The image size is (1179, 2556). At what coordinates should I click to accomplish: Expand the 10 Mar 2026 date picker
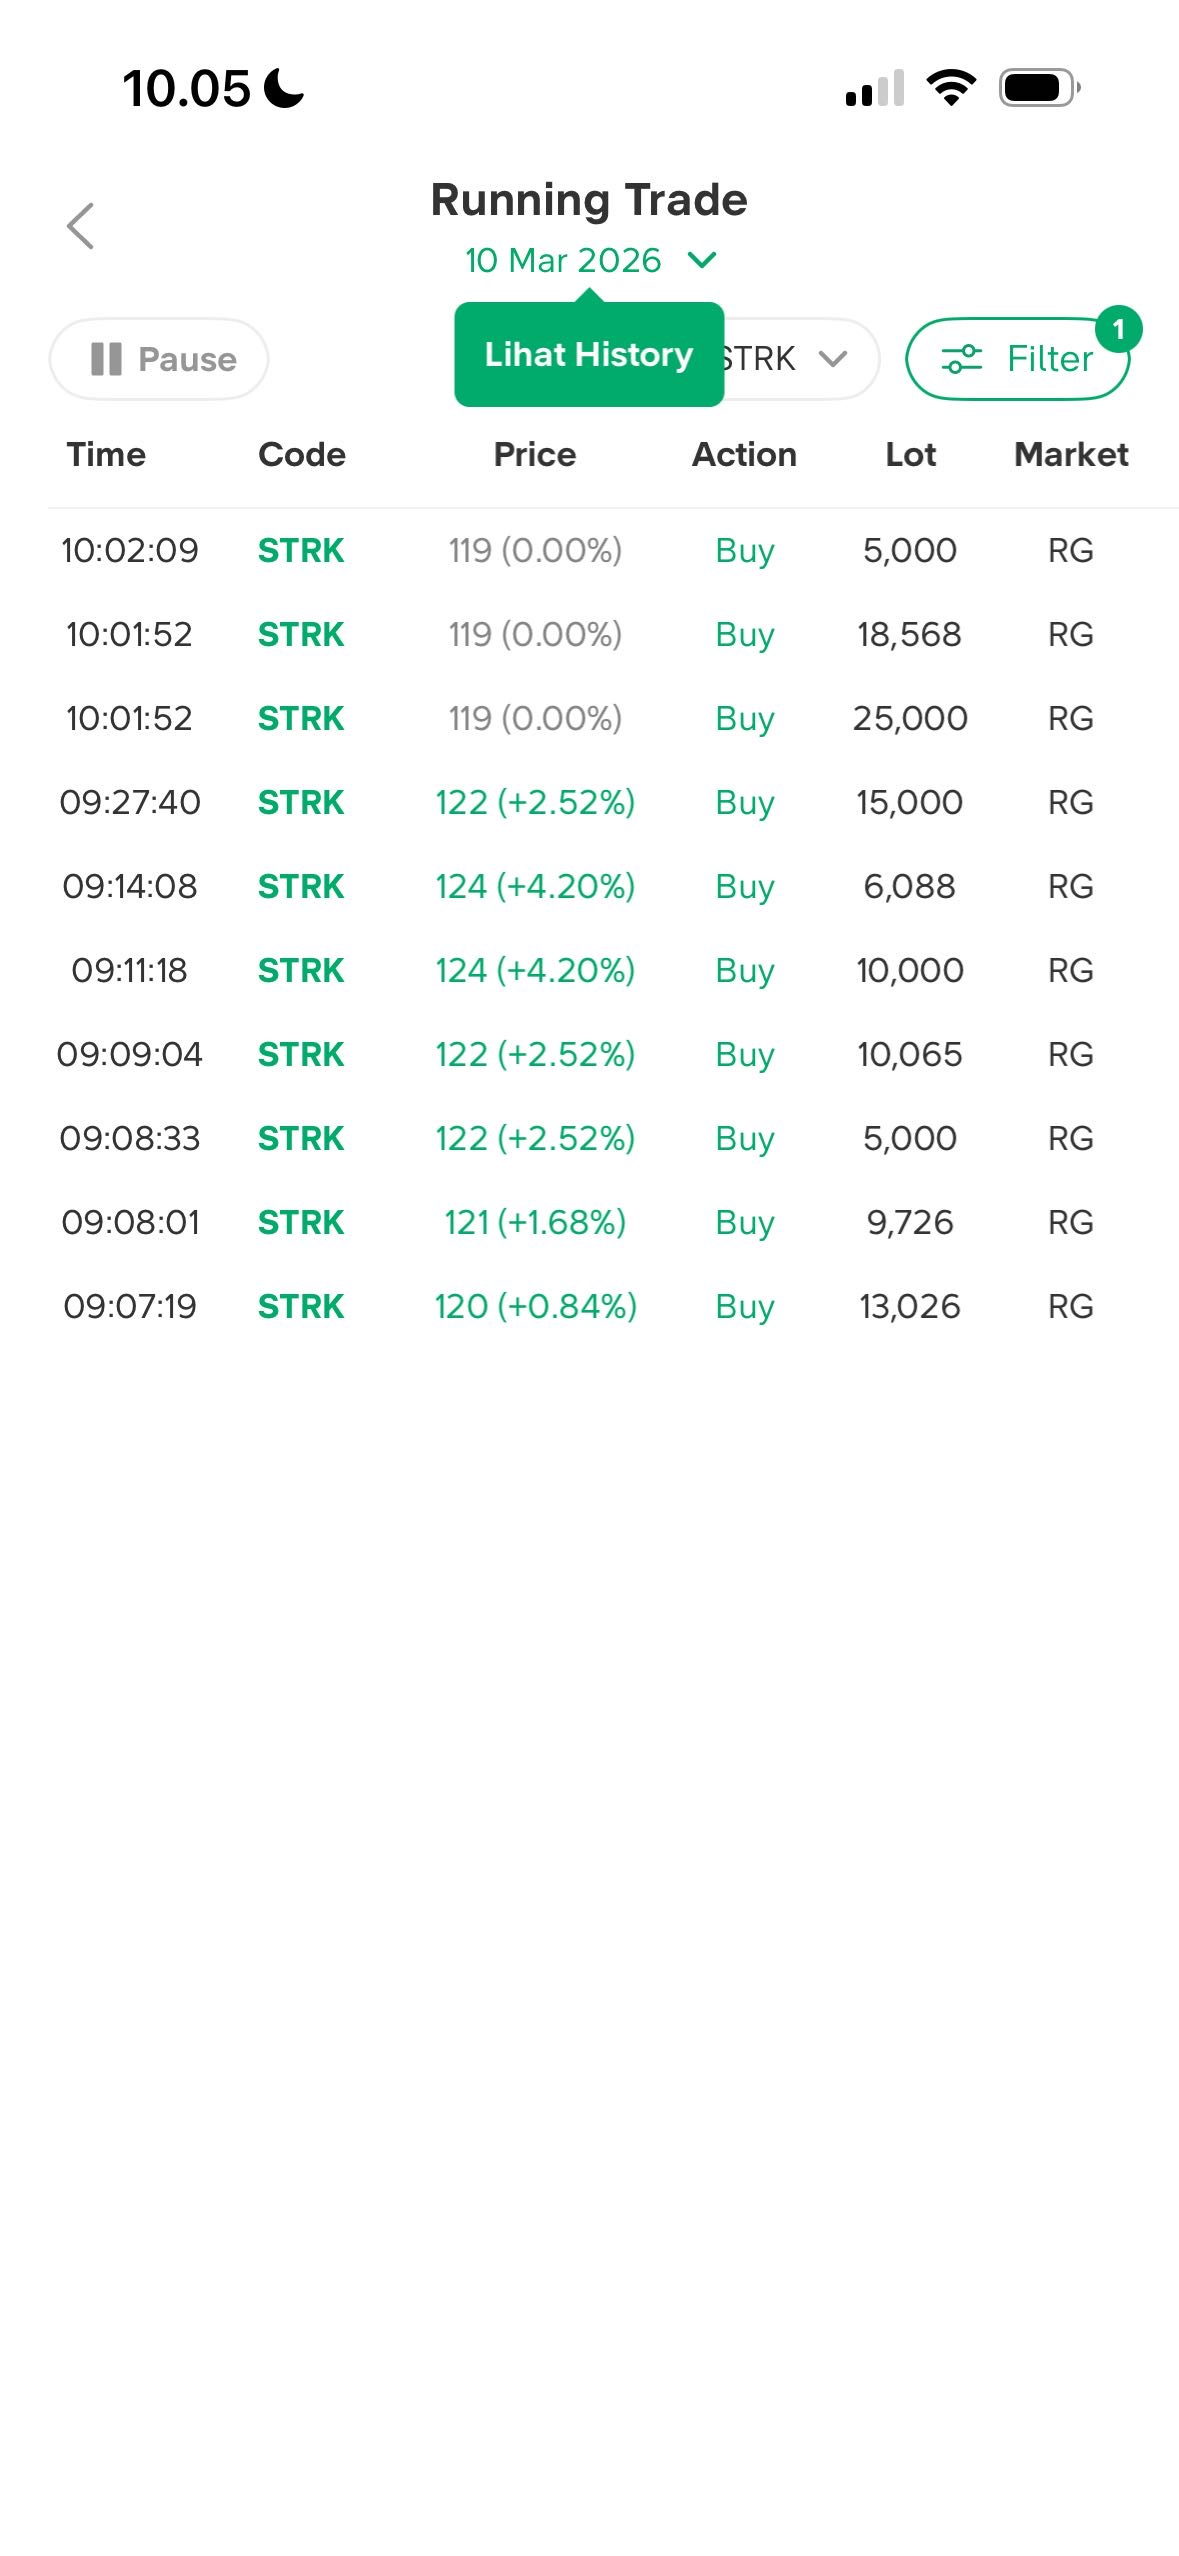563,260
